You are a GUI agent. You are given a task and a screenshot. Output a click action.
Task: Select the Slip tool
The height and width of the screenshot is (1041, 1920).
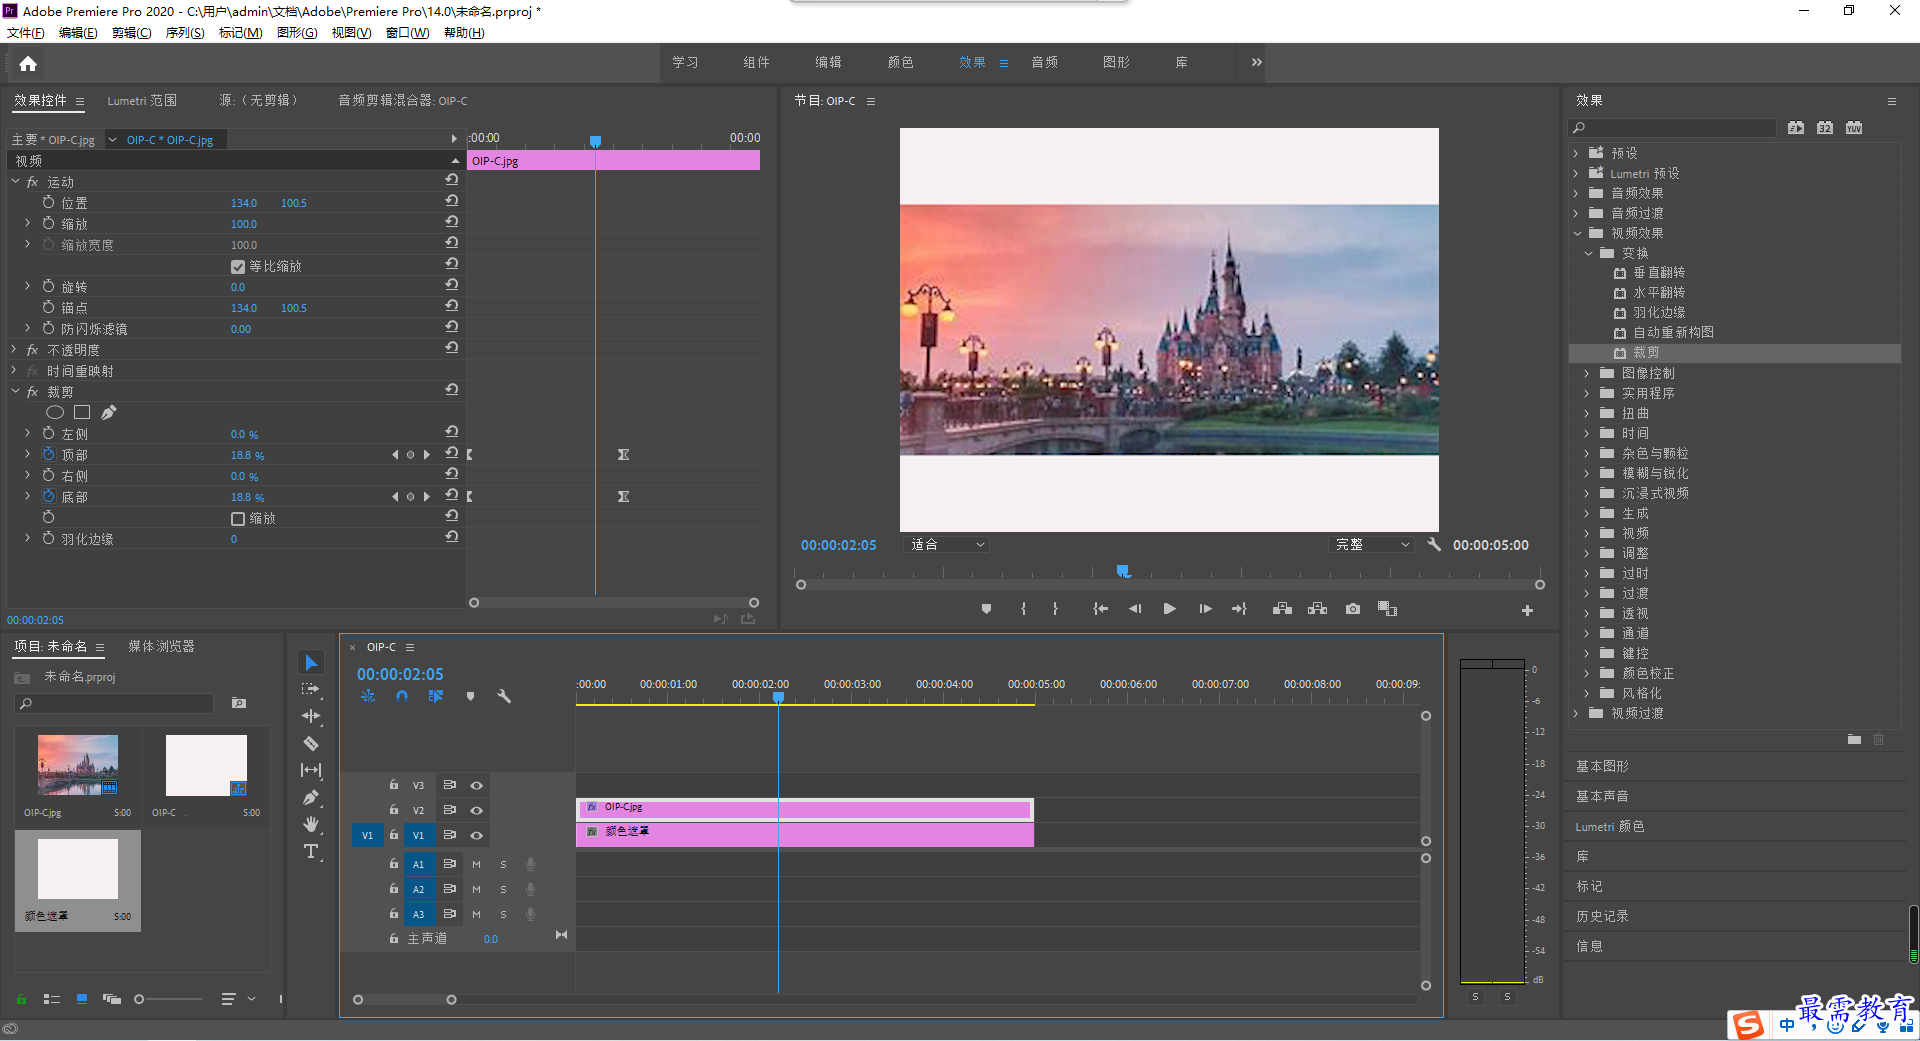click(x=311, y=770)
